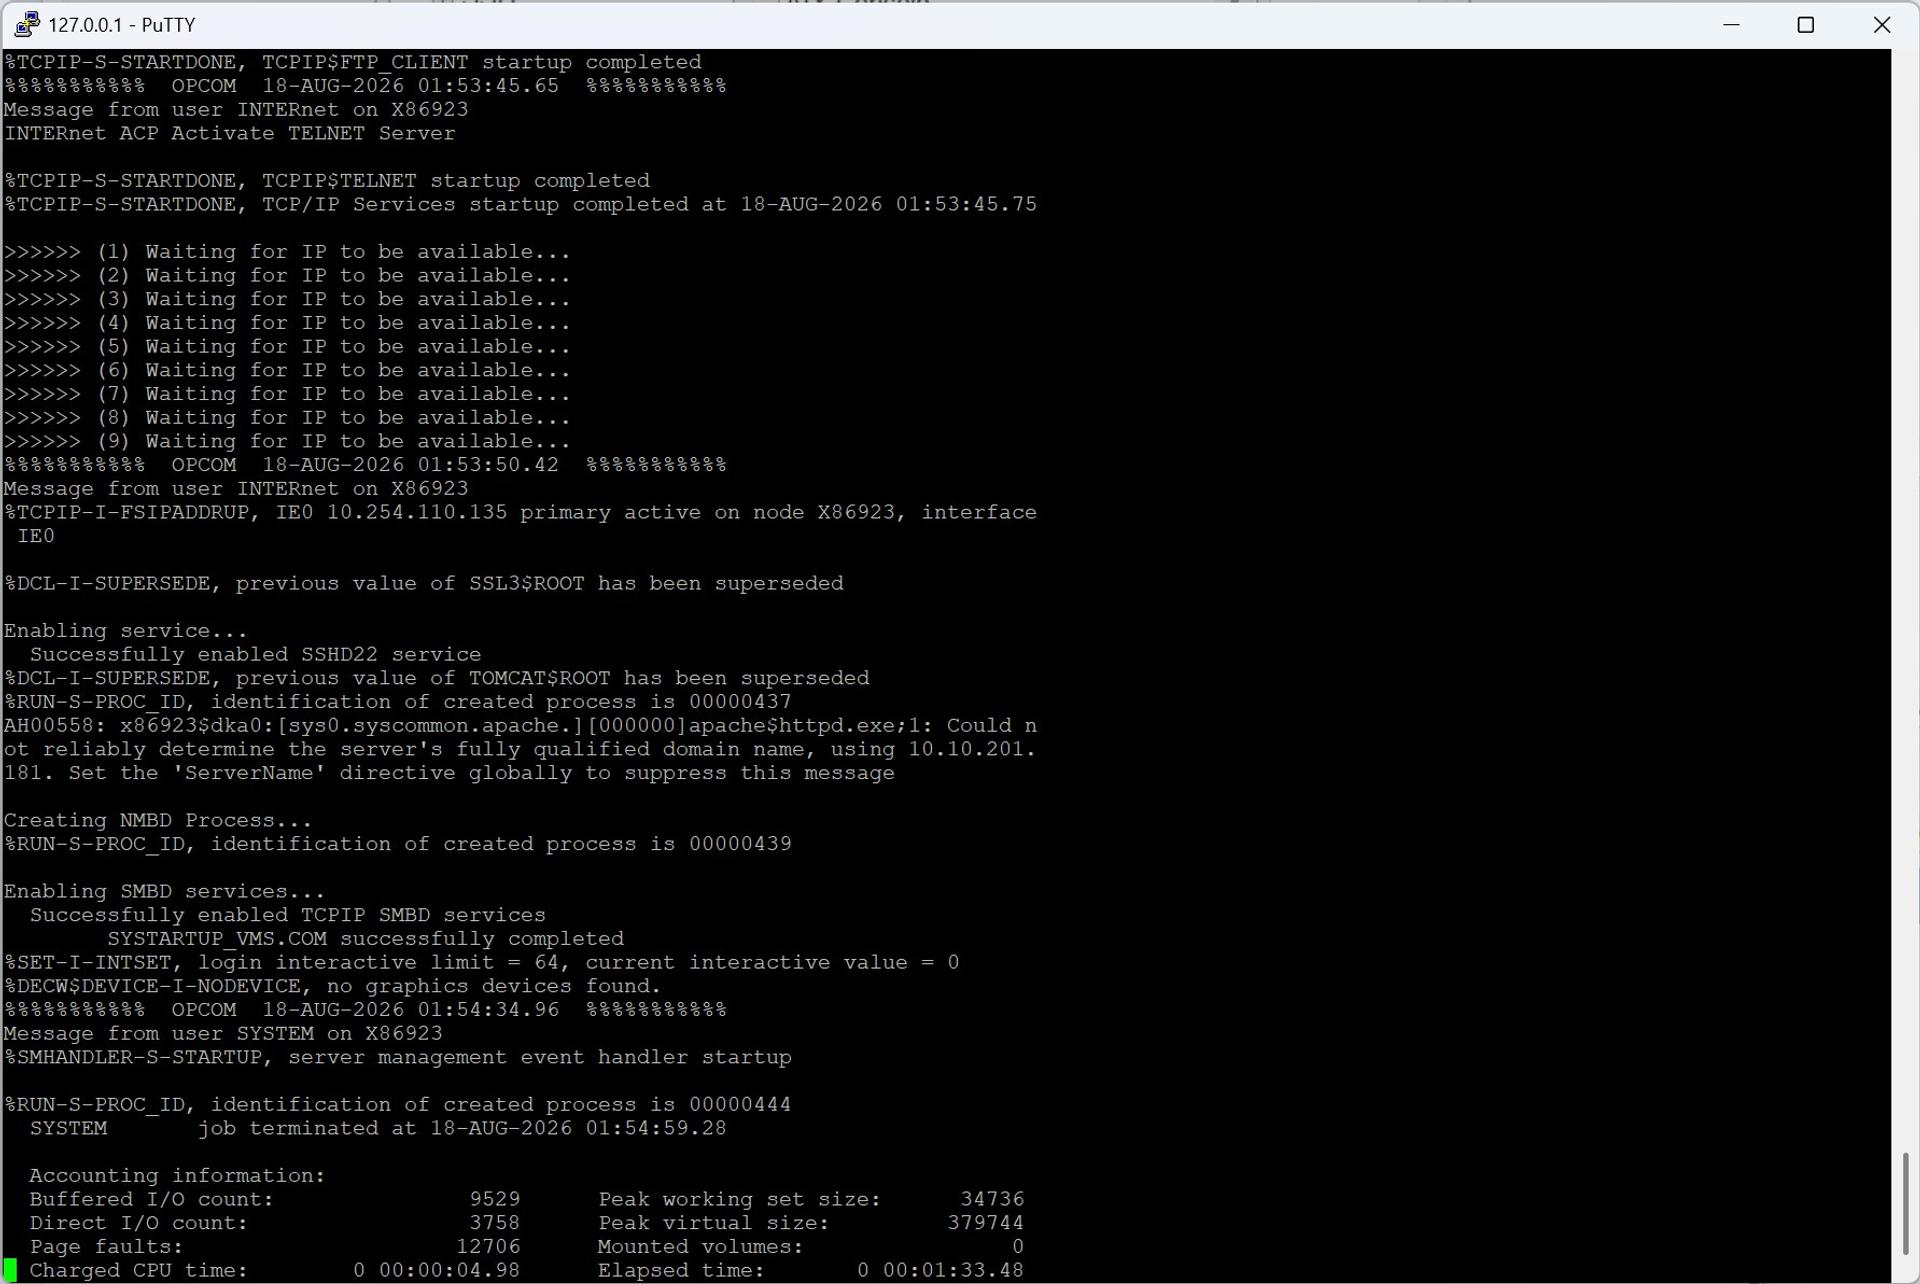Click the 'Creating NMBD Process...' line
1920x1284 pixels.
pos(158,820)
